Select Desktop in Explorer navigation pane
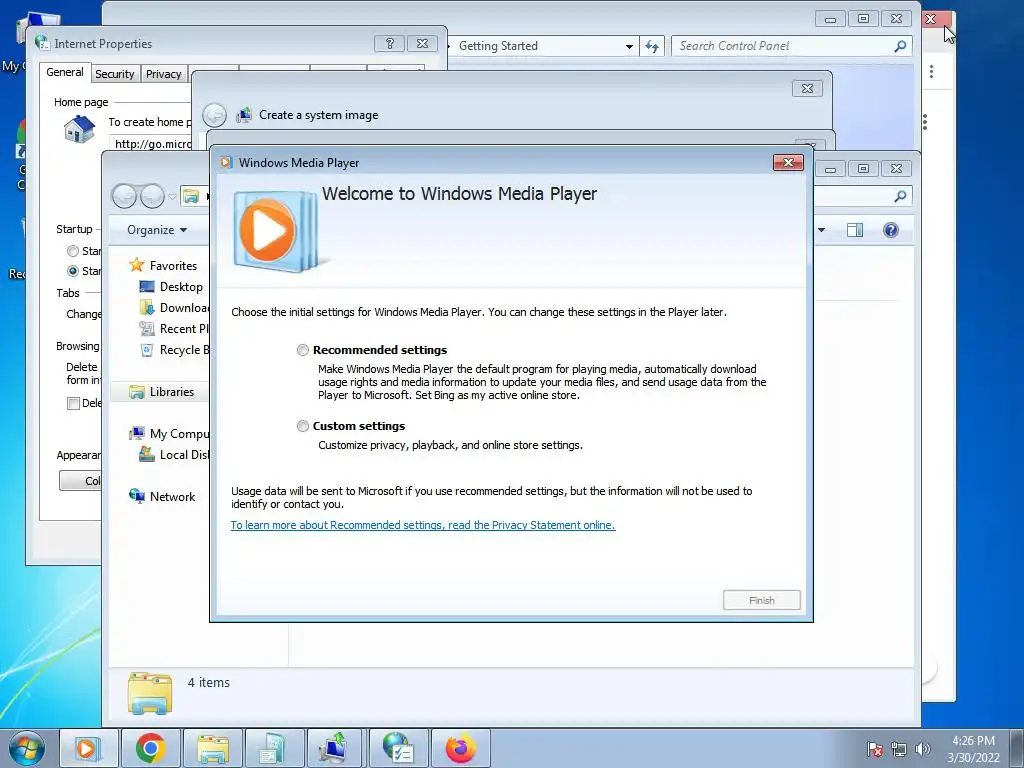The image size is (1024, 768). pos(181,287)
